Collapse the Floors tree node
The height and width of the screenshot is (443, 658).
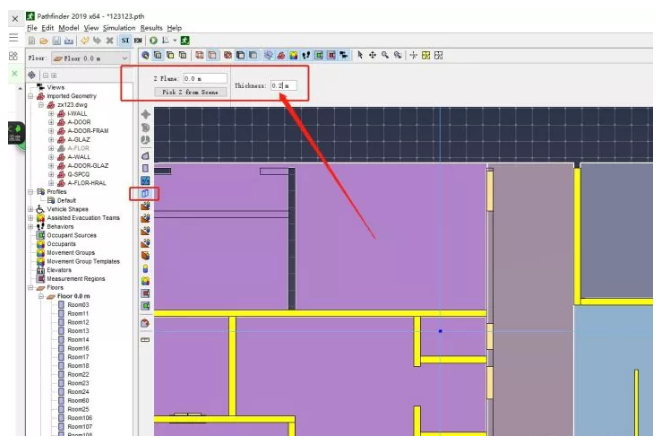[31, 287]
